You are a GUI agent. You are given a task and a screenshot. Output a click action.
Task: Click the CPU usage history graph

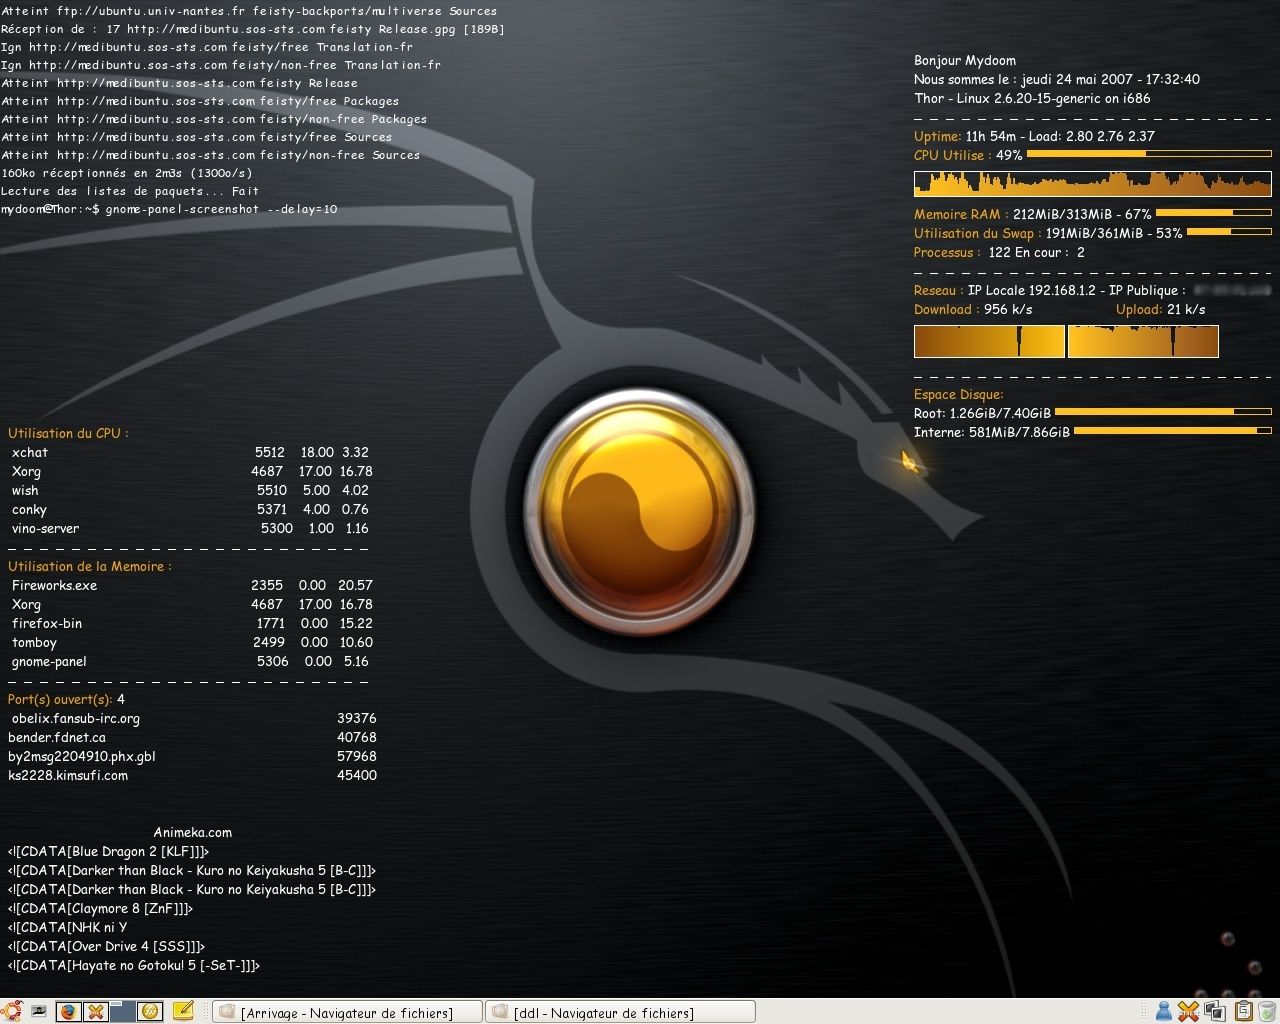coord(1093,183)
